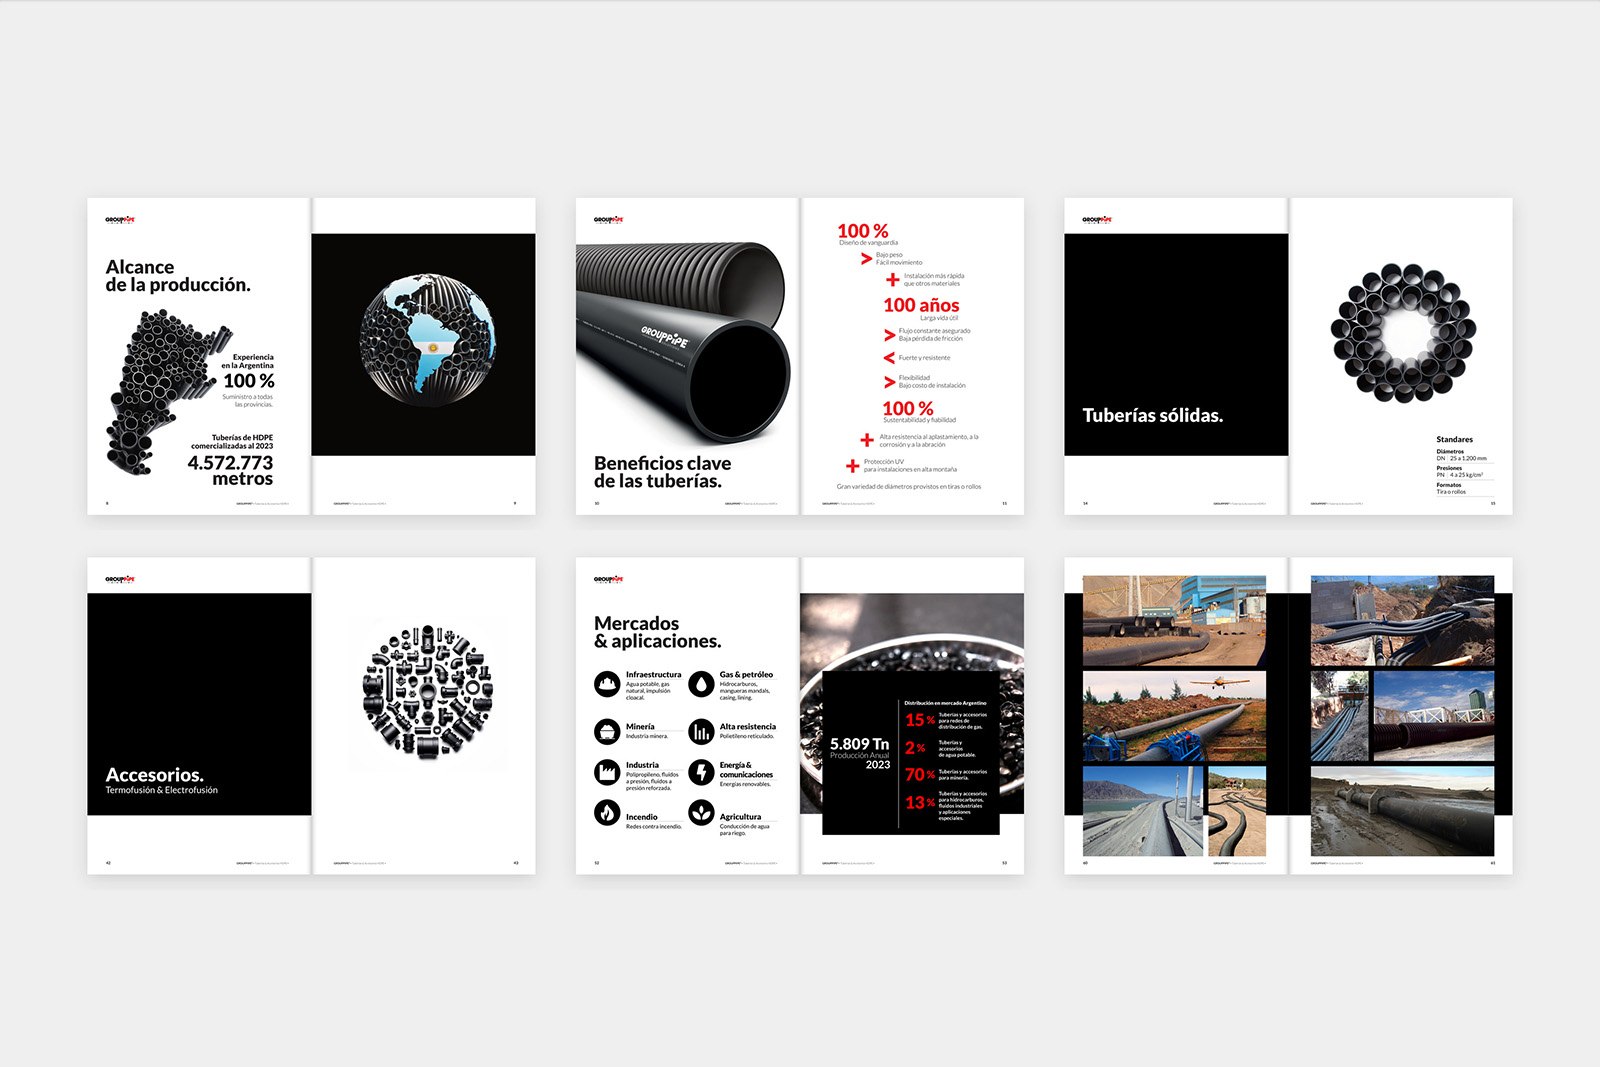Viewport: 1600px width, 1067px height.
Task: Click 'Termofusión & Electrofusión' subtitle
Action: [162, 790]
